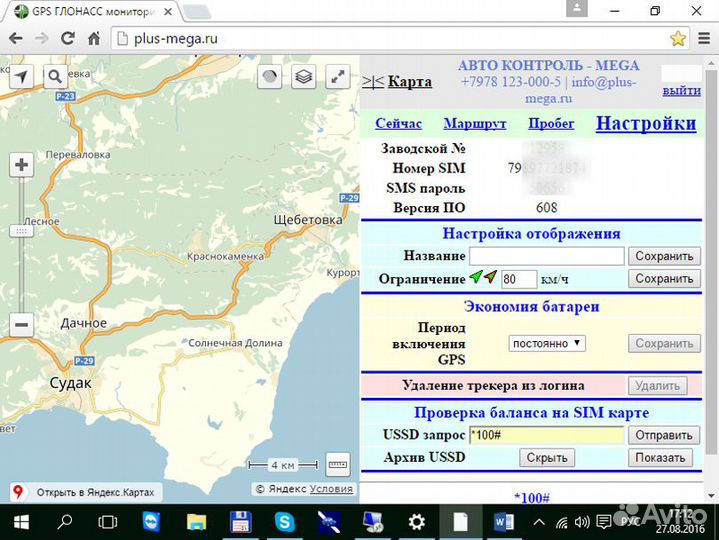
Task: Expand the map to fullscreen
Action: [x=337, y=77]
